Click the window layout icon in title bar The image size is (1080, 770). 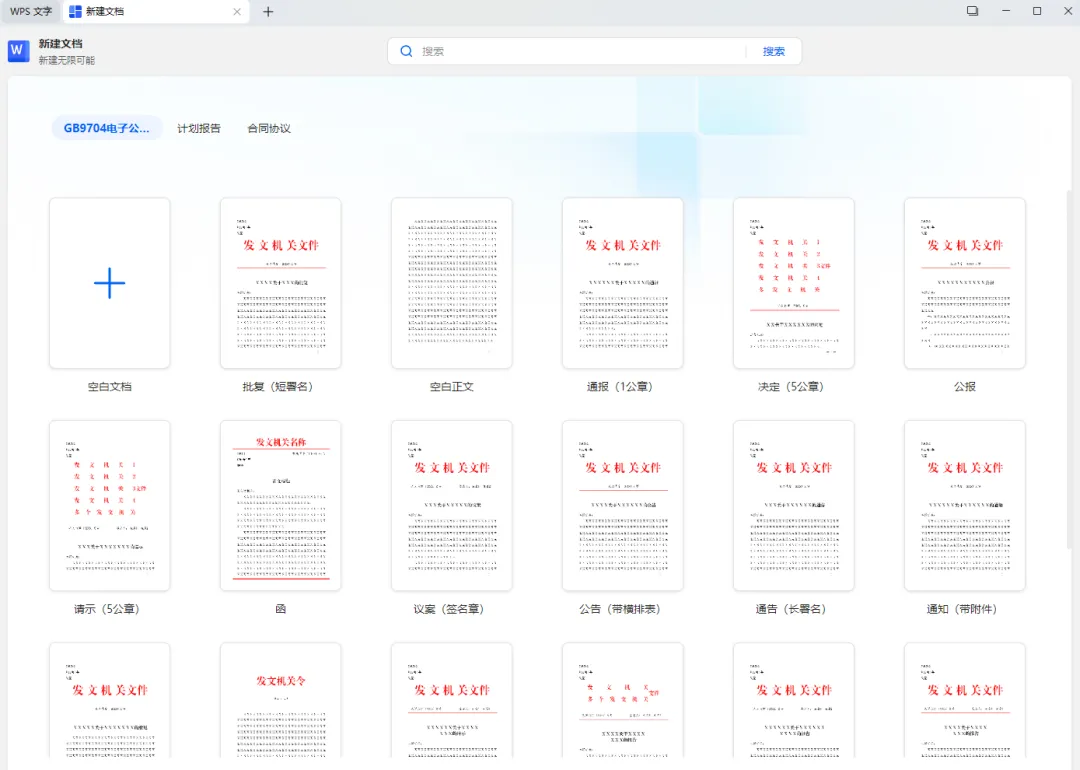[x=972, y=11]
